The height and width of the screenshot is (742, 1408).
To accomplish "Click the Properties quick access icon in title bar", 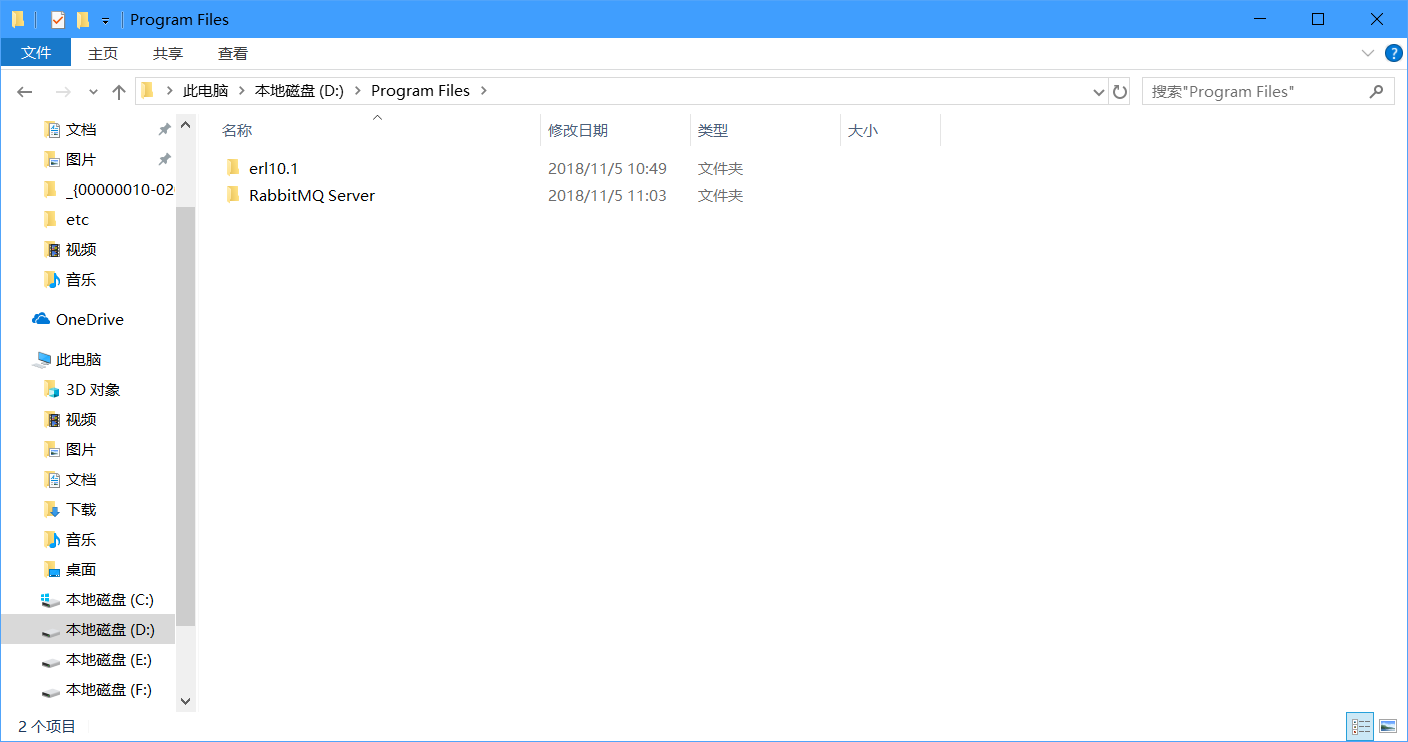I will (x=58, y=19).
